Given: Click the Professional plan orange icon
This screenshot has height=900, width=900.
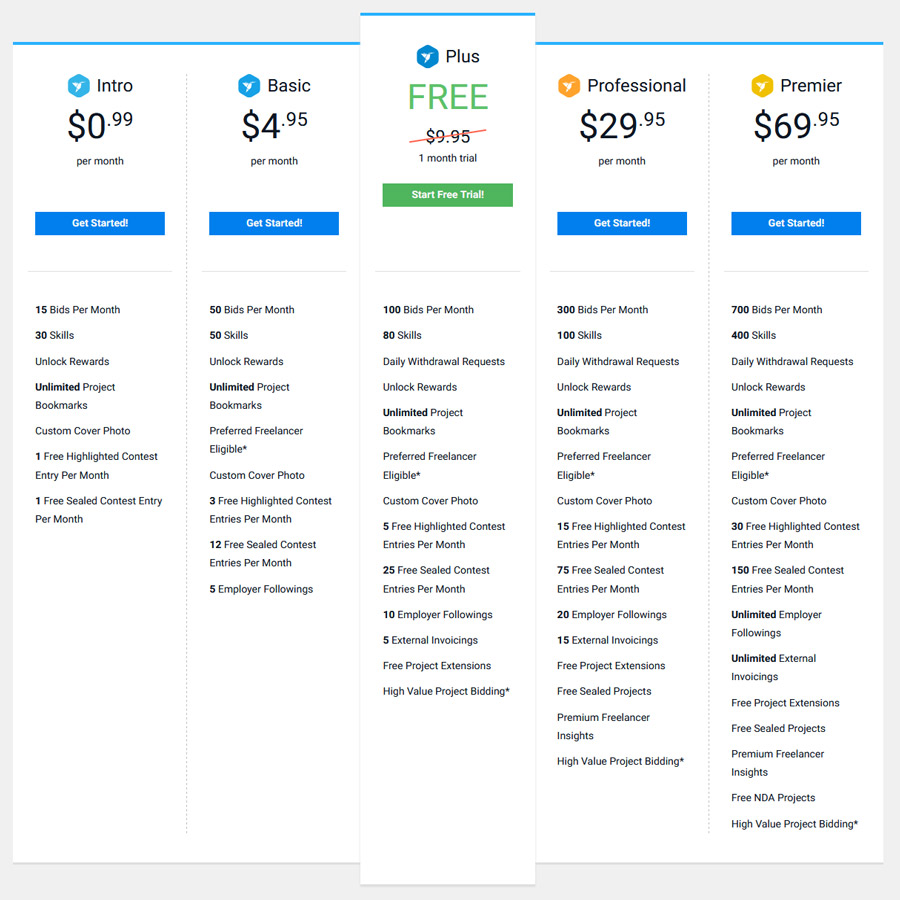Looking at the screenshot, I should point(569,86).
